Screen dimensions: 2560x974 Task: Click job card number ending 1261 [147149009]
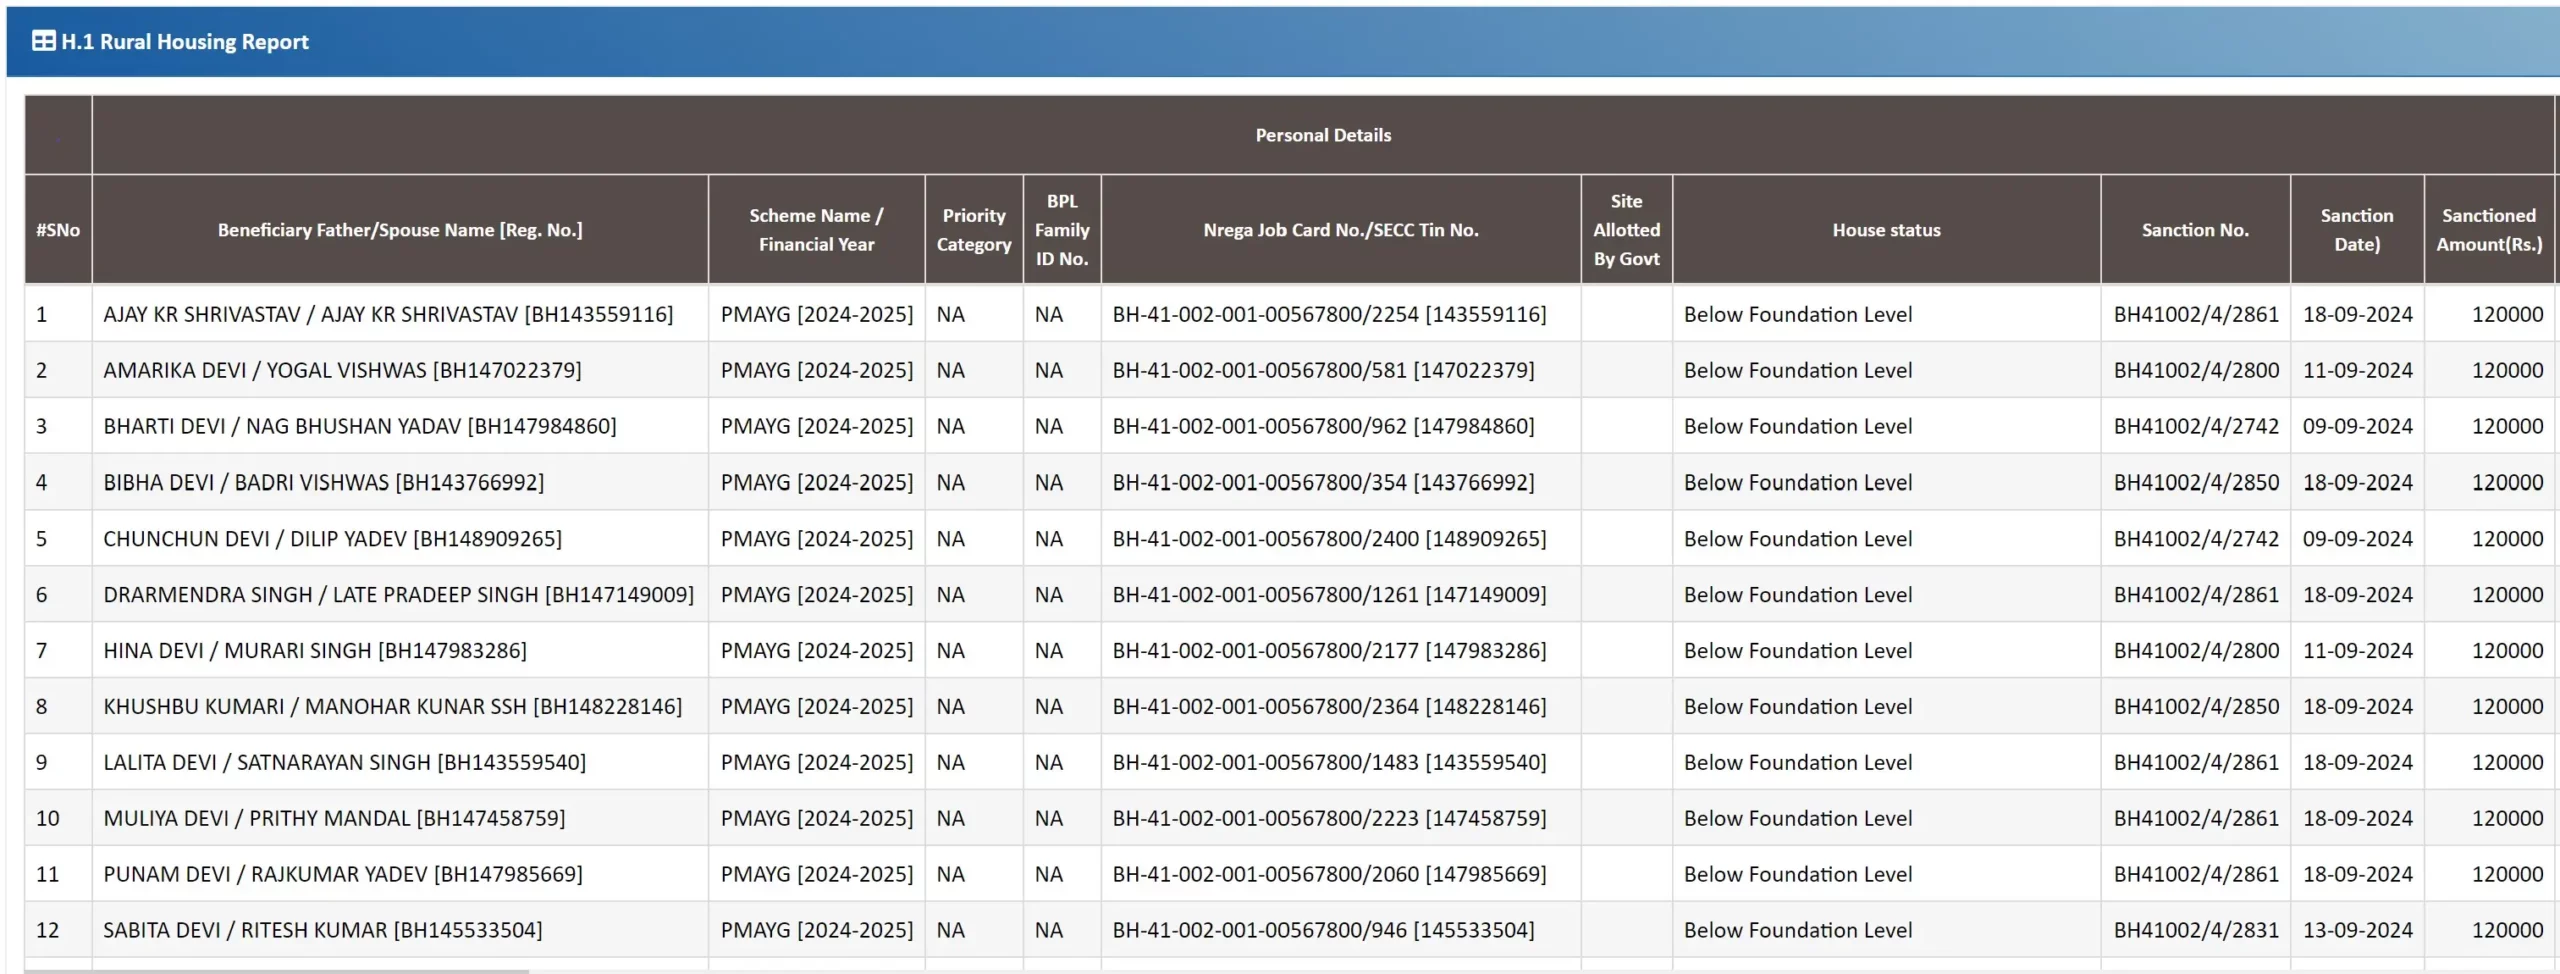point(1329,594)
